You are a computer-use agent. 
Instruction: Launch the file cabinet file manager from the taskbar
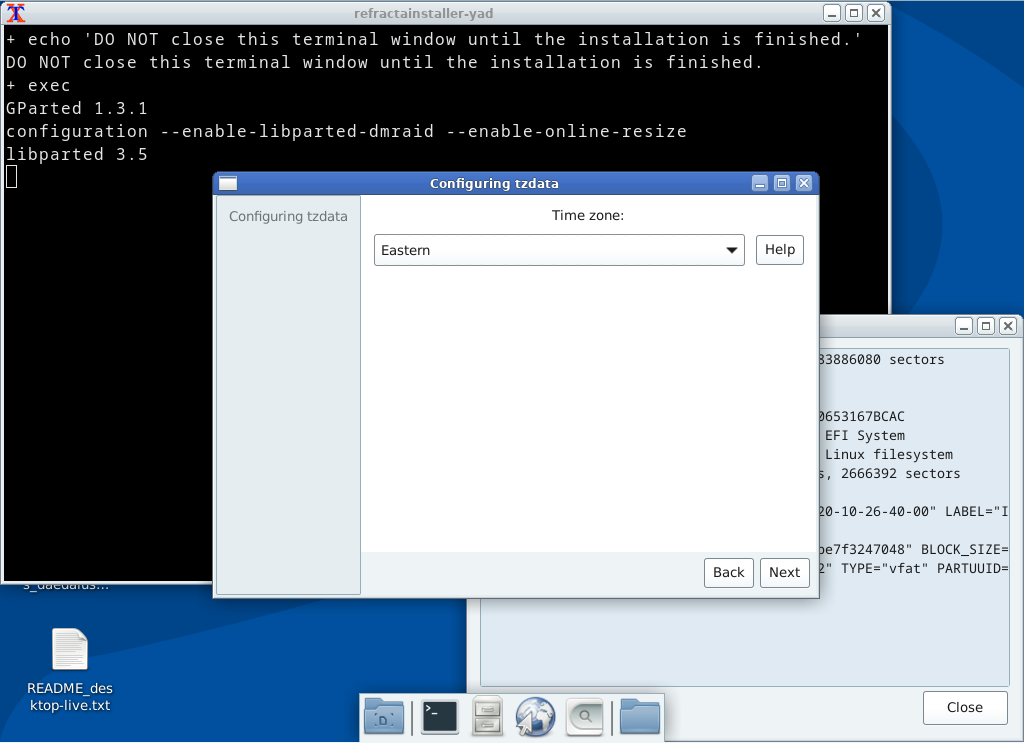[x=487, y=716]
